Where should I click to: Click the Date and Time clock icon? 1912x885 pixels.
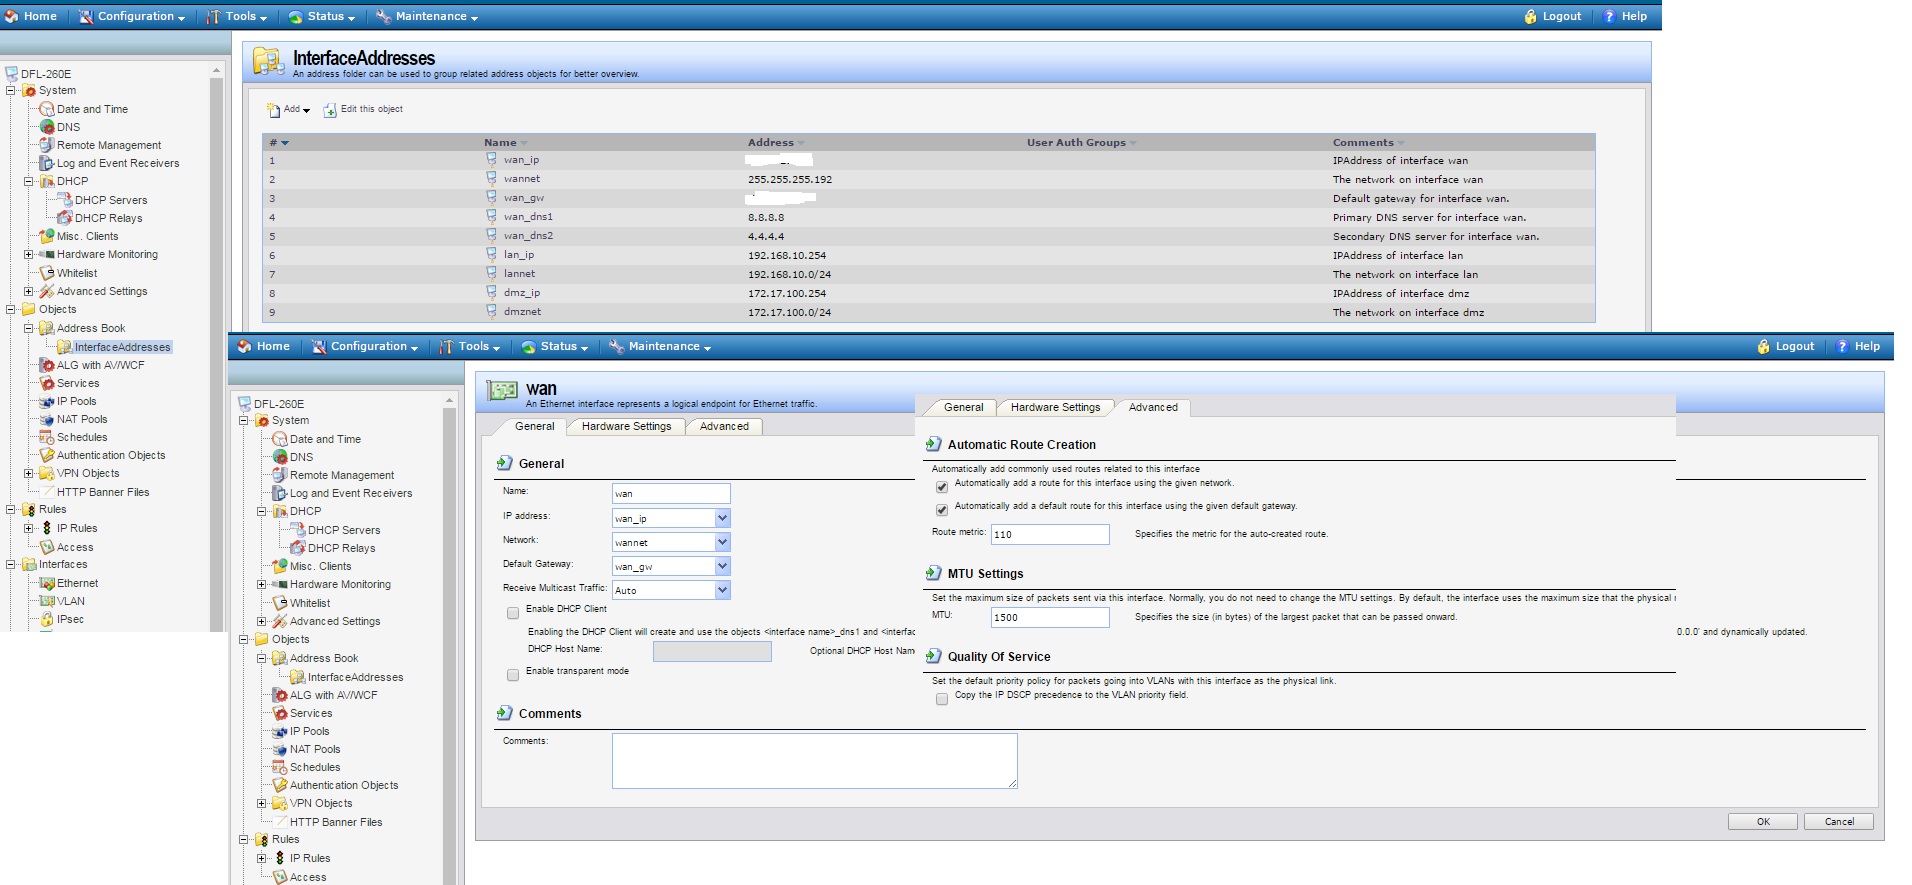46,109
